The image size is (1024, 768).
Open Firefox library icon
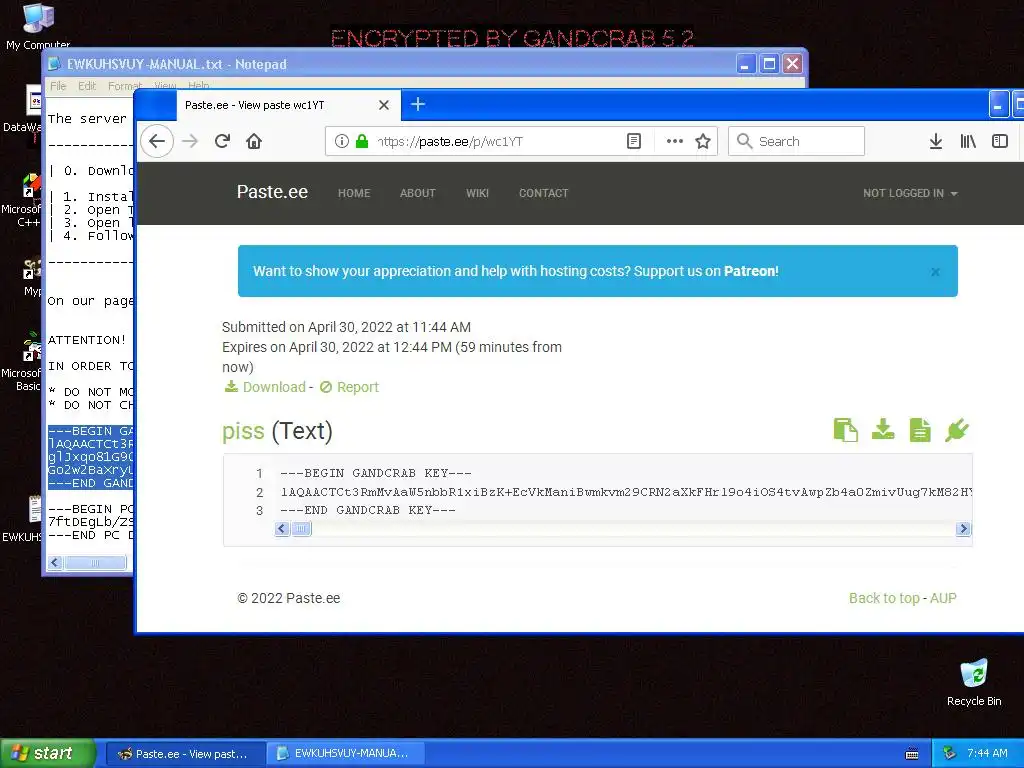tap(968, 141)
